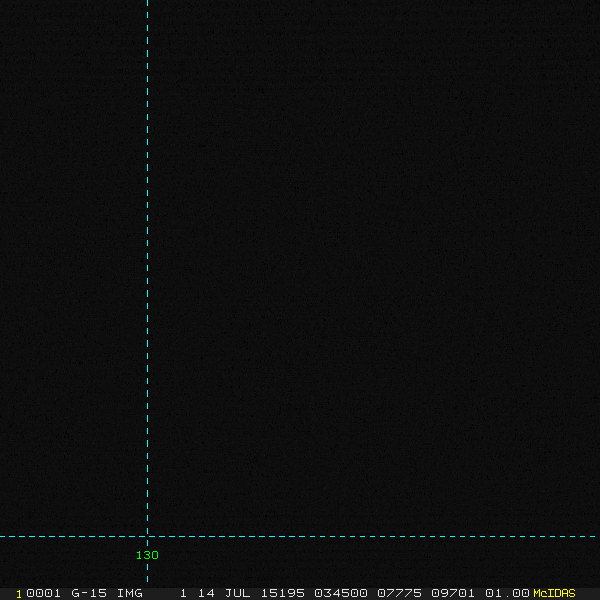Click the 07775 line value
Screen dimensions: 600x600
pyautogui.click(x=399, y=593)
